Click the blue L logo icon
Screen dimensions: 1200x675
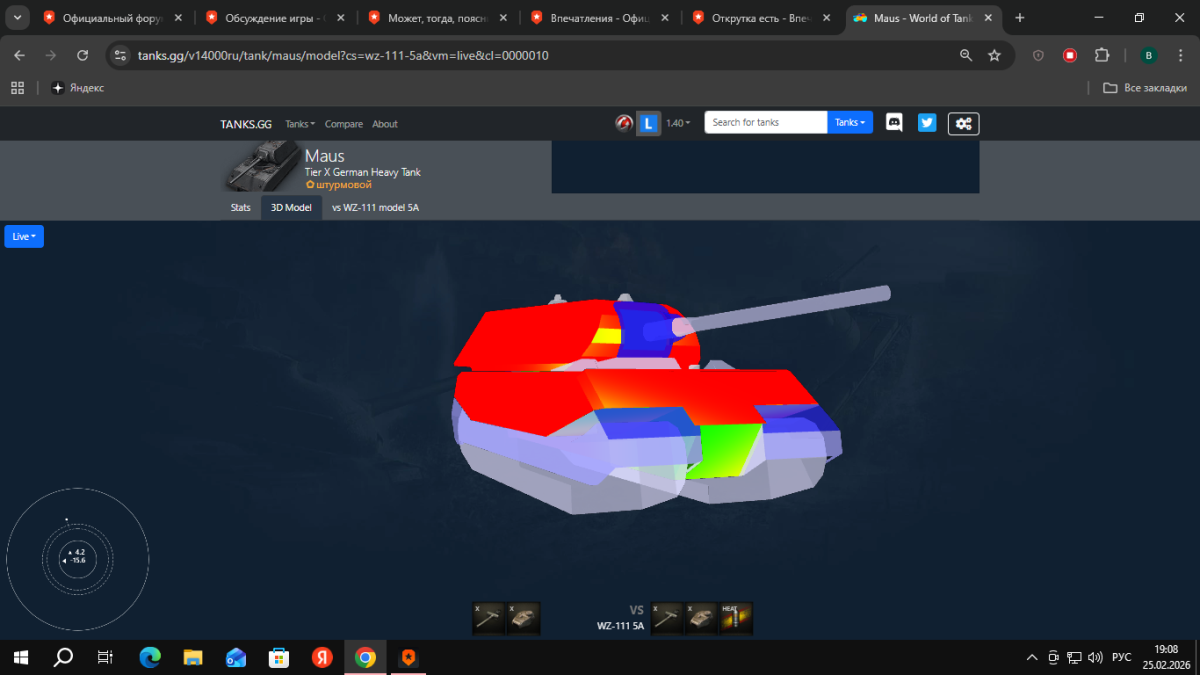point(649,123)
